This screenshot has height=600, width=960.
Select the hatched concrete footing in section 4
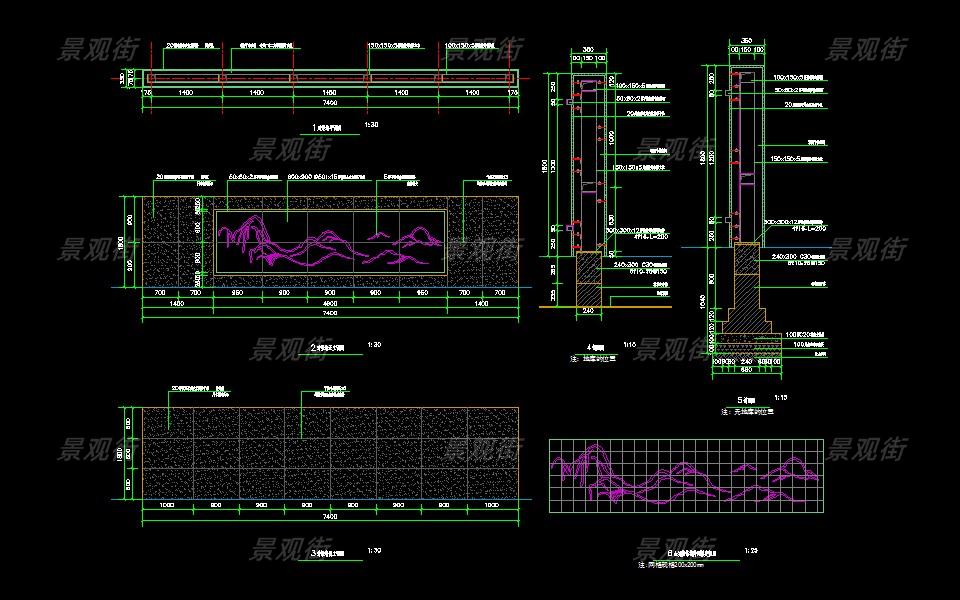[x=588, y=279]
